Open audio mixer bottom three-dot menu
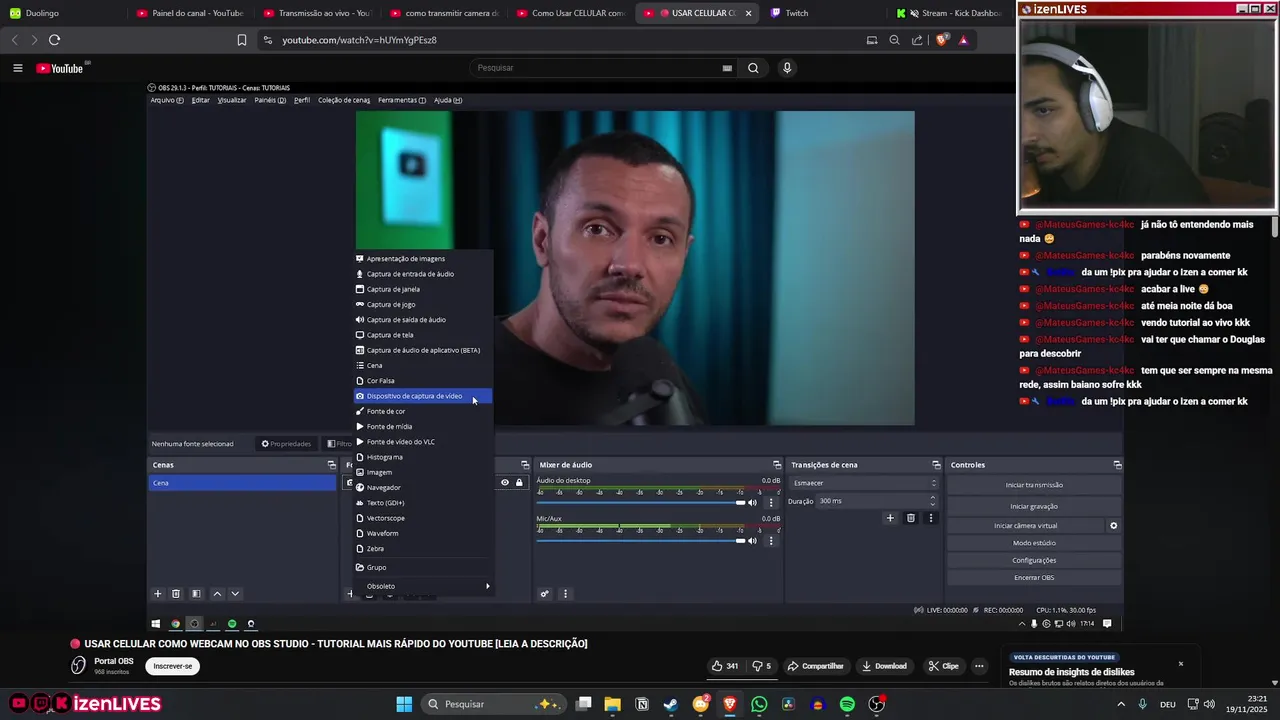1280x720 pixels. point(565,594)
